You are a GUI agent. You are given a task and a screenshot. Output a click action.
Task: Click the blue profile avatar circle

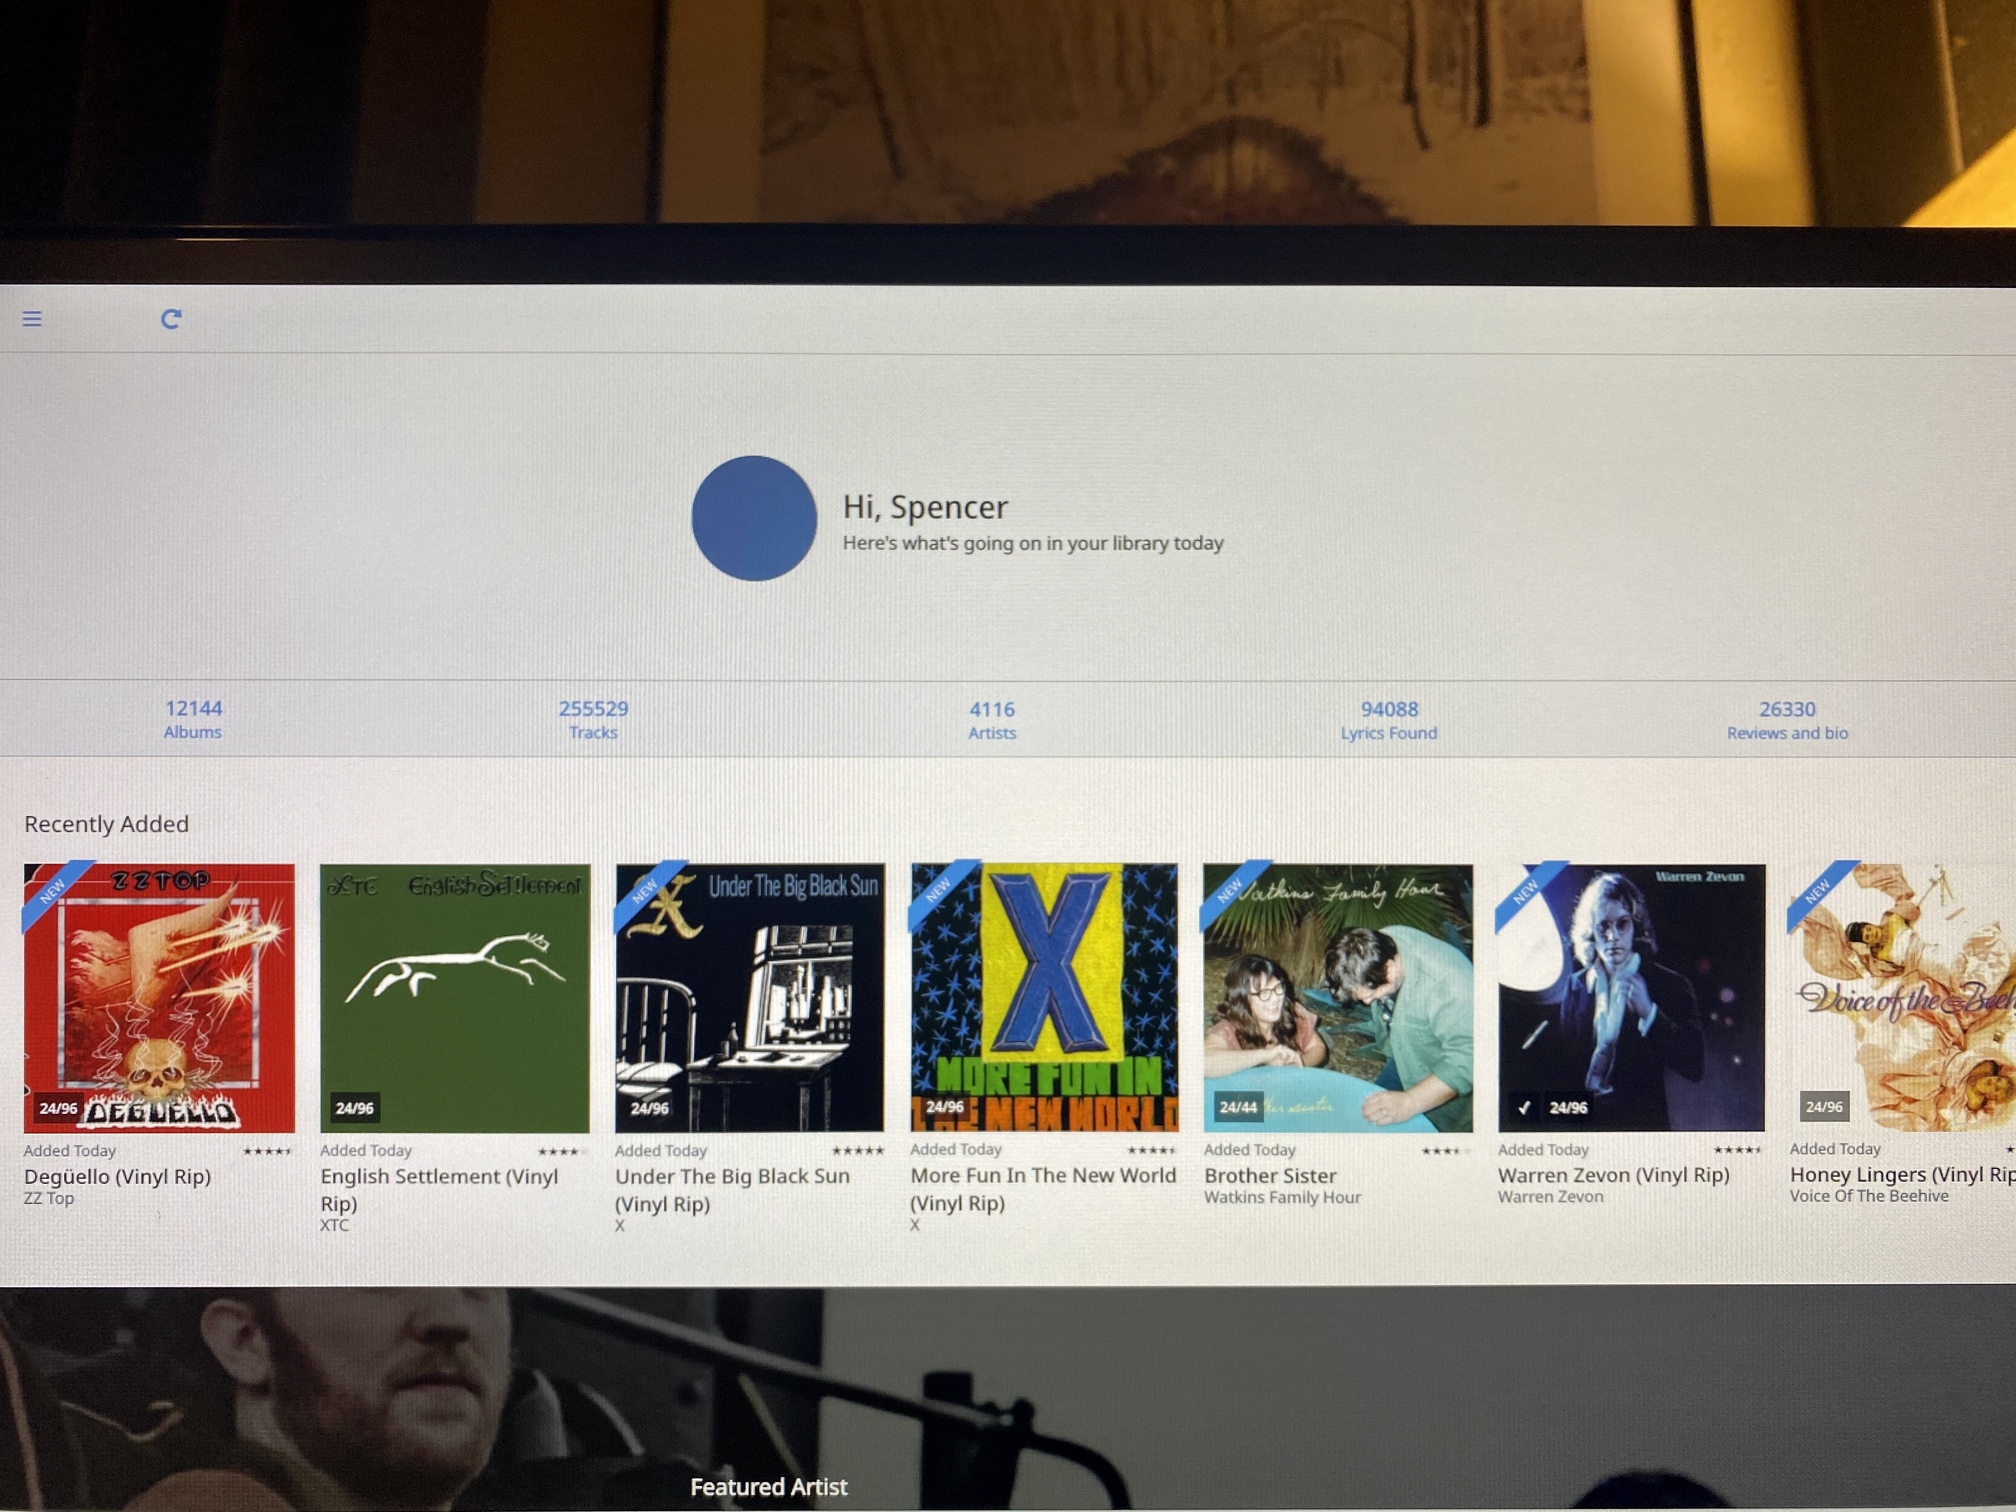pyautogui.click(x=754, y=518)
